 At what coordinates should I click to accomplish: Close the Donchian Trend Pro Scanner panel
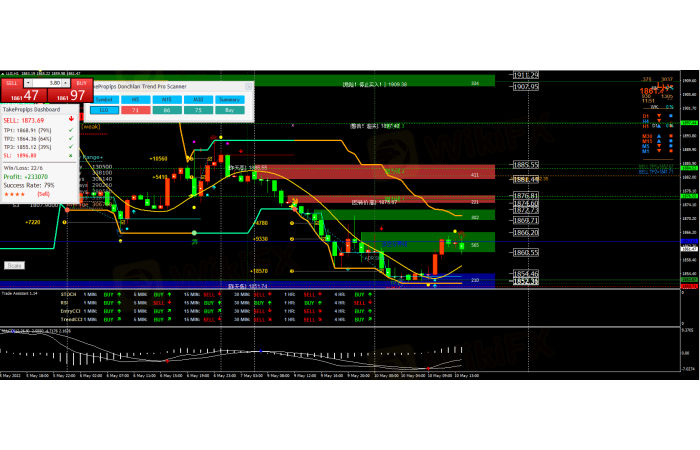point(250,87)
